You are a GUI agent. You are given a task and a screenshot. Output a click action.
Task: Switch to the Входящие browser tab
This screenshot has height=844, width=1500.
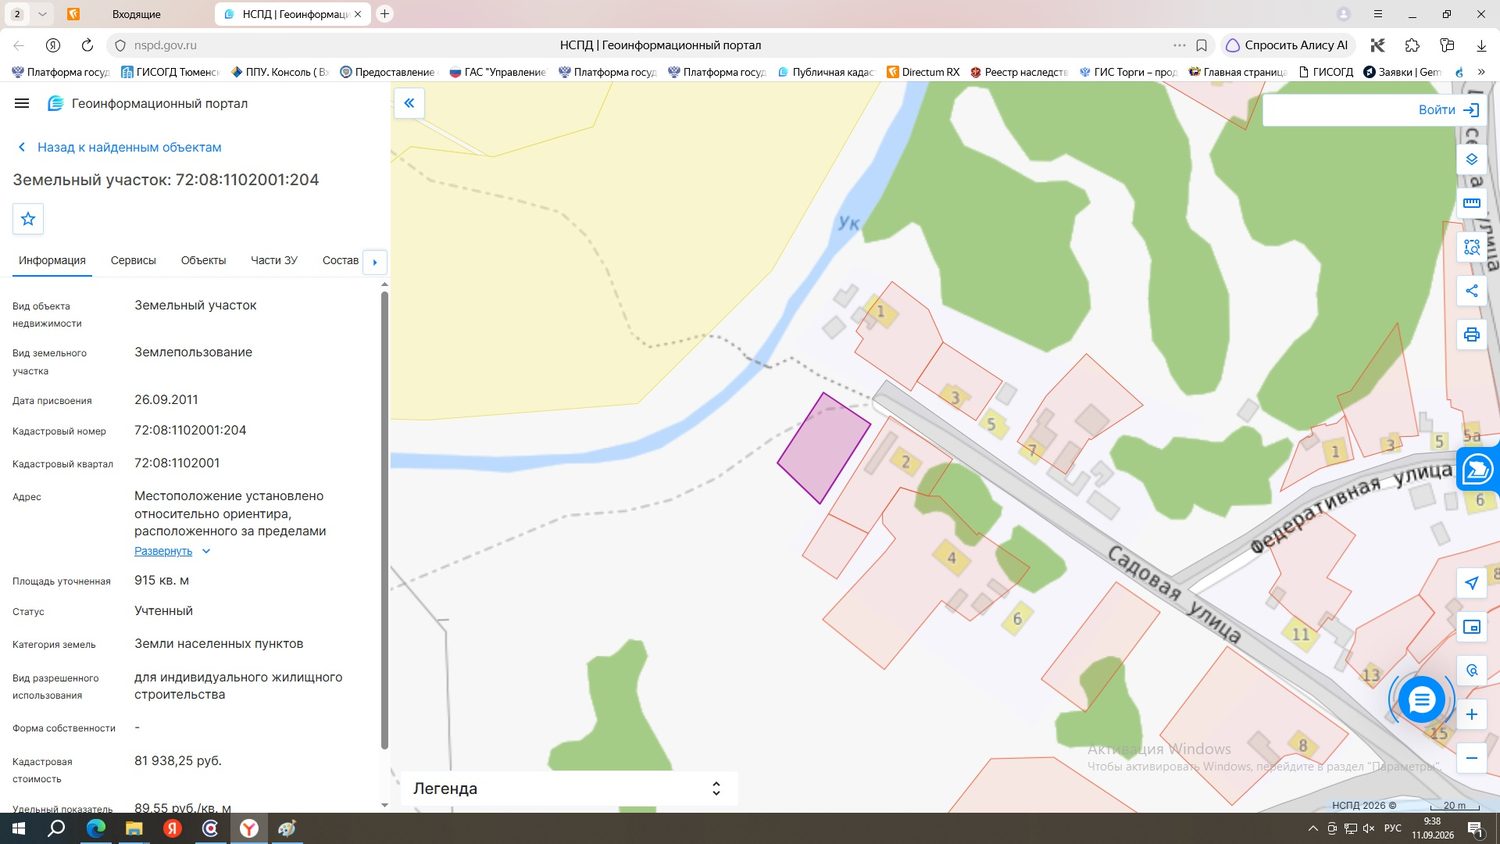[x=135, y=14]
